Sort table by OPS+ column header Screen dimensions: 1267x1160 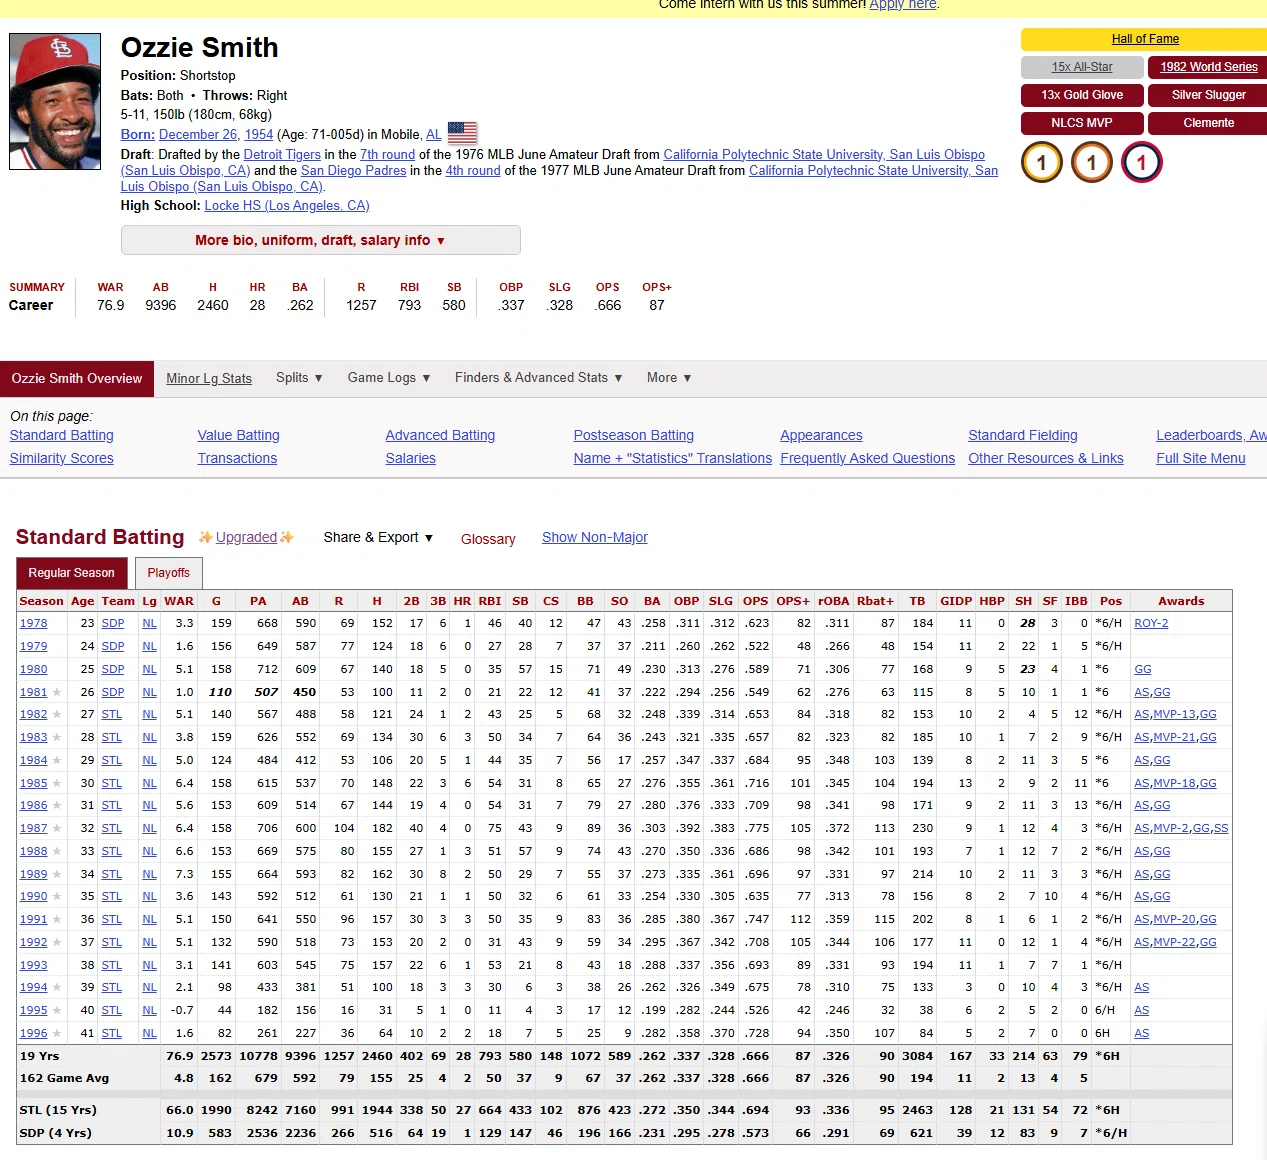793,601
